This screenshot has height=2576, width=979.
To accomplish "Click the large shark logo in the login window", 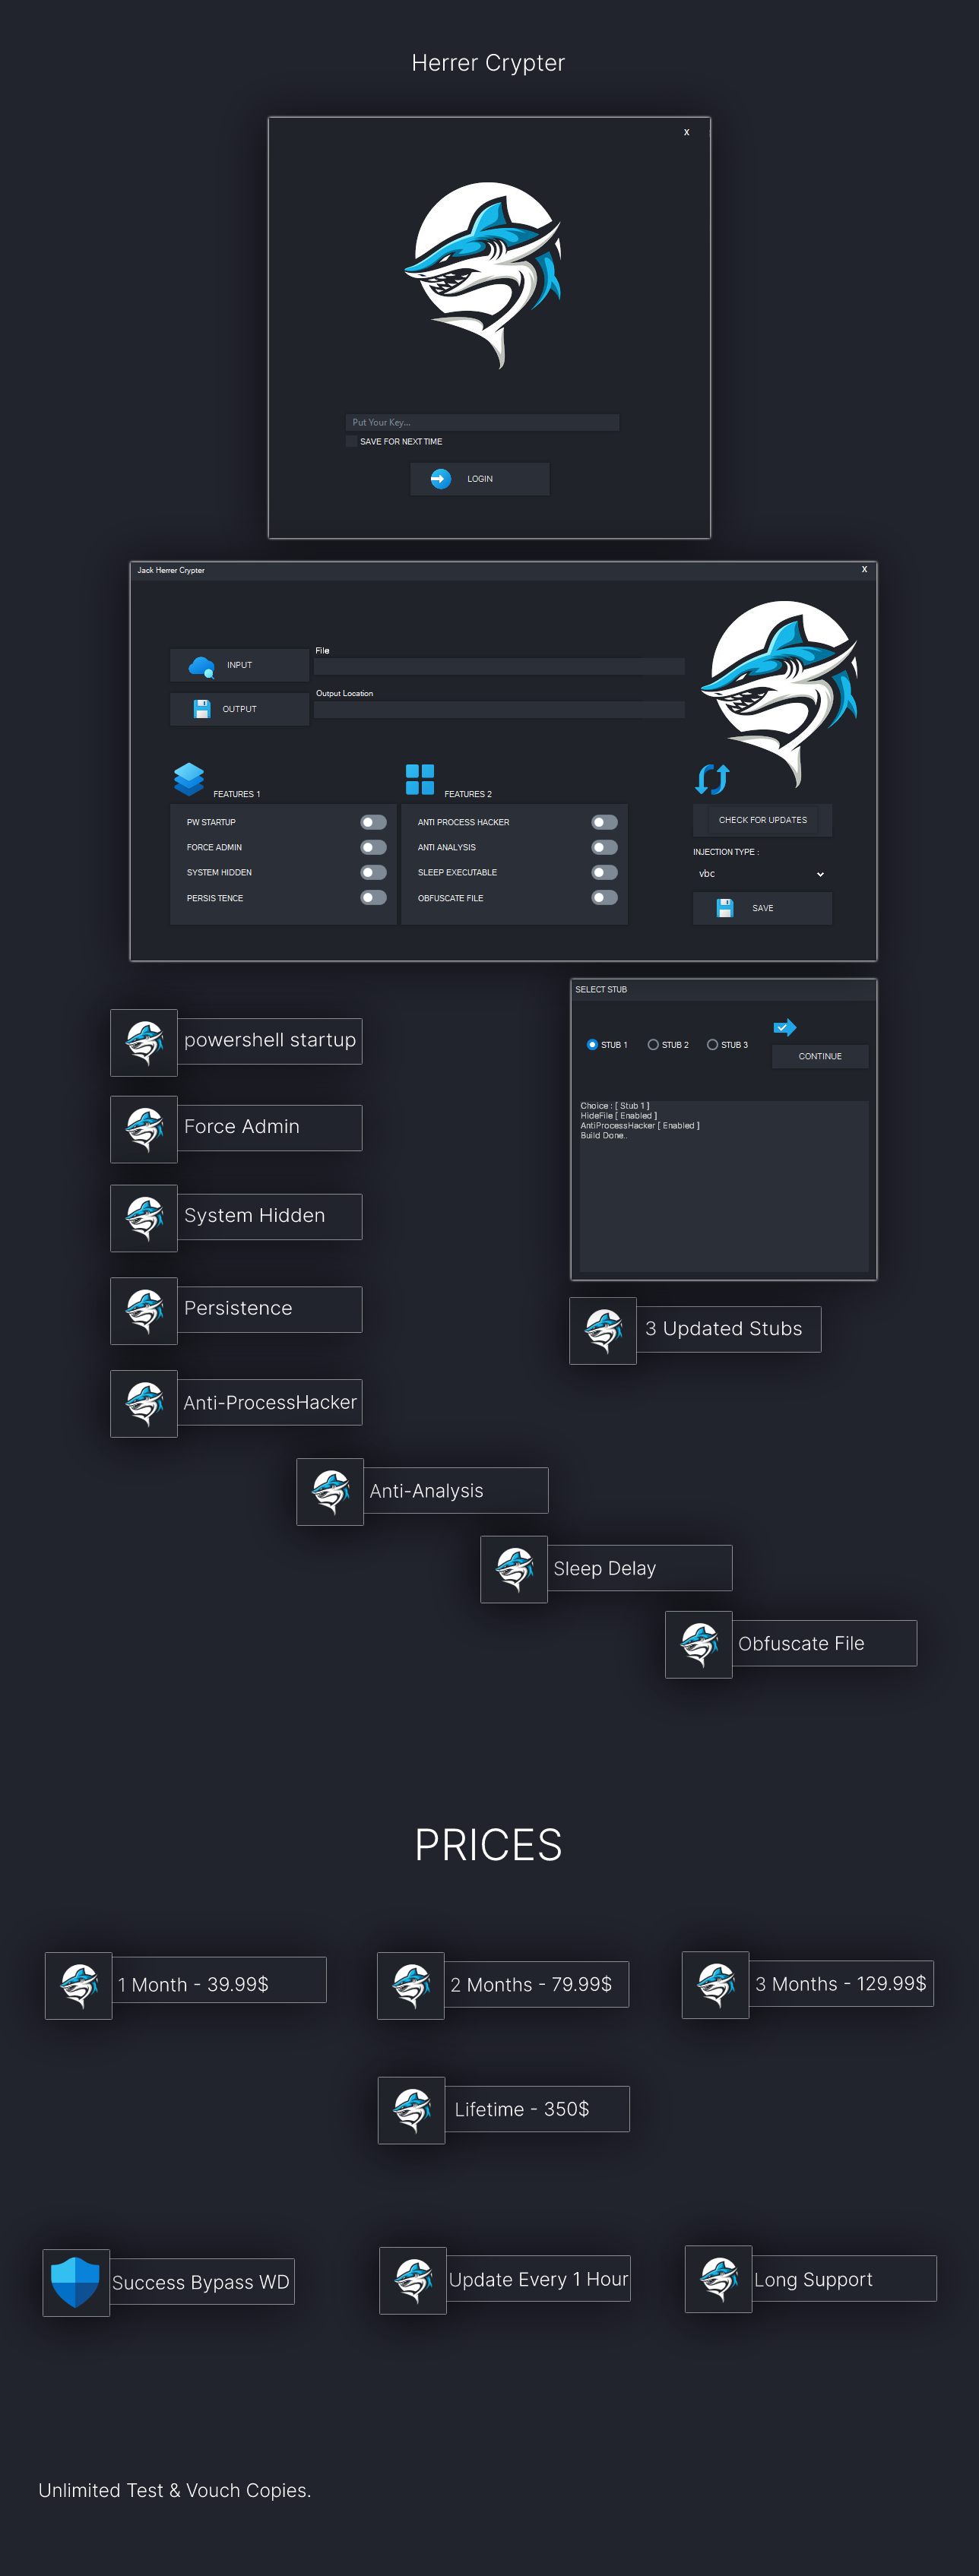I will tap(484, 274).
